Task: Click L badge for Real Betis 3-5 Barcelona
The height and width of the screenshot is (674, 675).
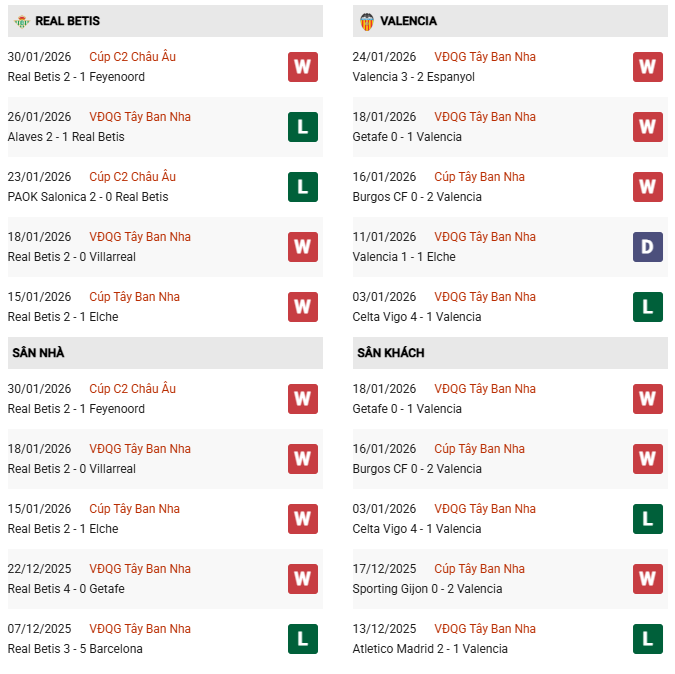Action: click(x=303, y=639)
